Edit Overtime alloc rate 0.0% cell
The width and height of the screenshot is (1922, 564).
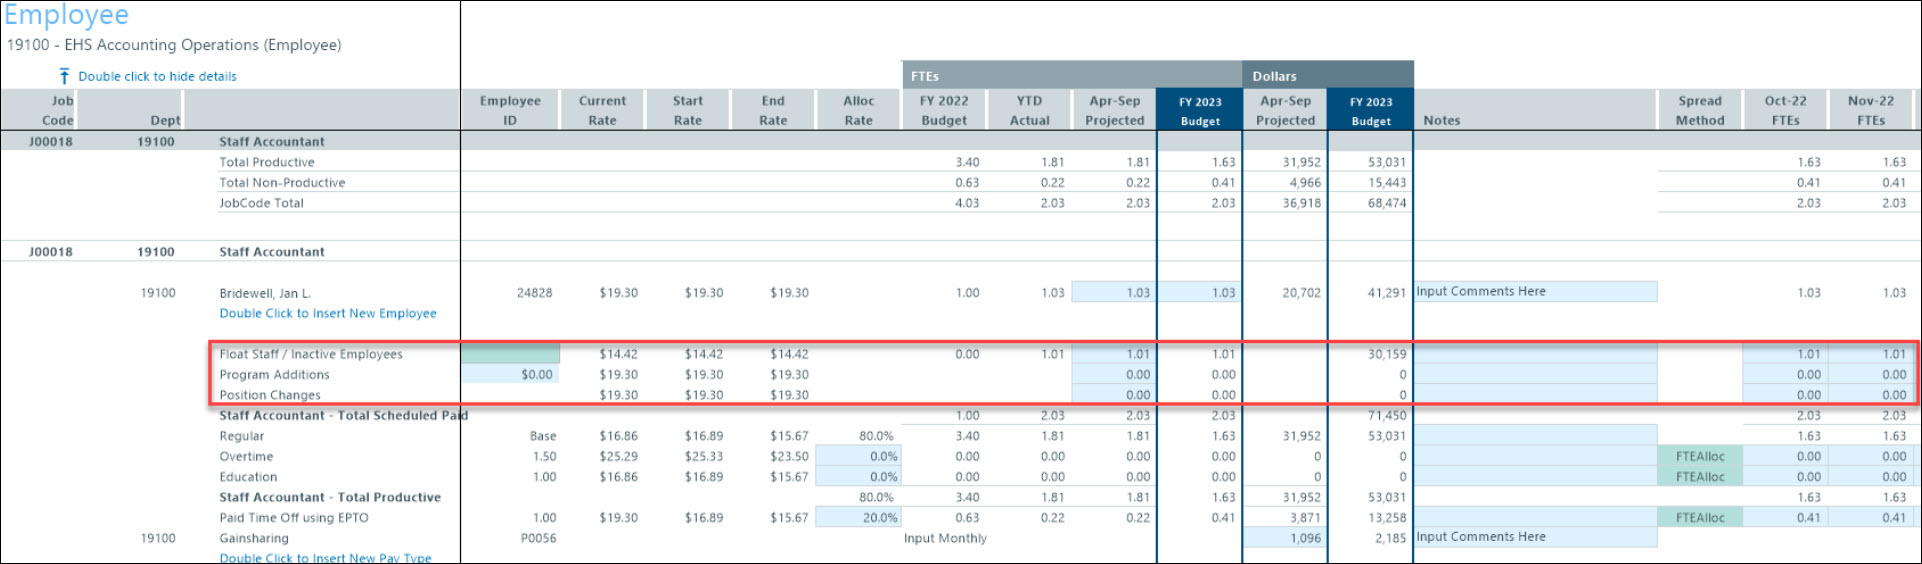pyautogui.click(x=858, y=456)
